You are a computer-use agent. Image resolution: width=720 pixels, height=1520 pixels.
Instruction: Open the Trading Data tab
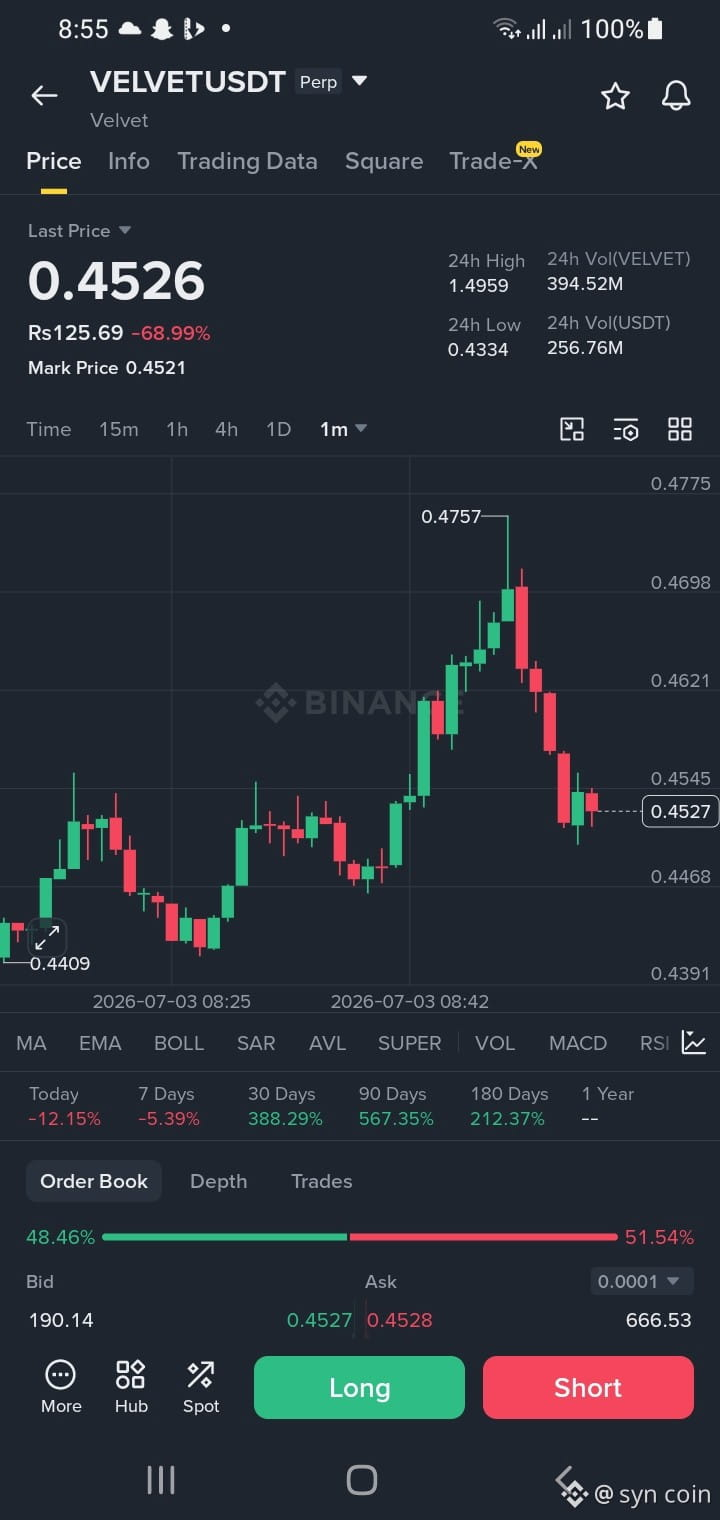(x=247, y=161)
